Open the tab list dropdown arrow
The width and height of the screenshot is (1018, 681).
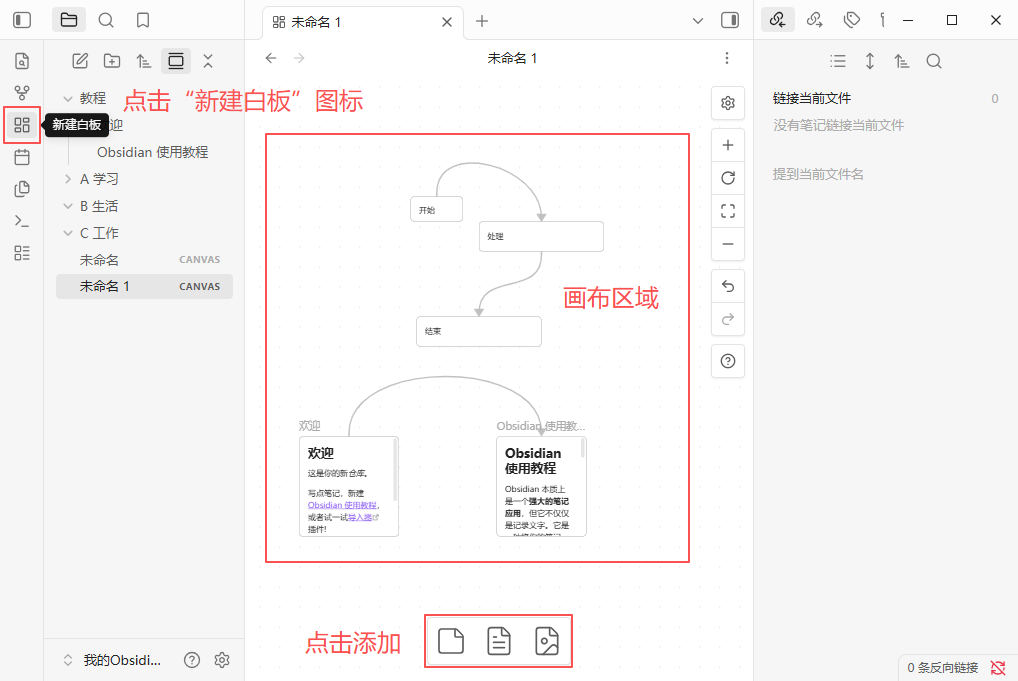698,21
